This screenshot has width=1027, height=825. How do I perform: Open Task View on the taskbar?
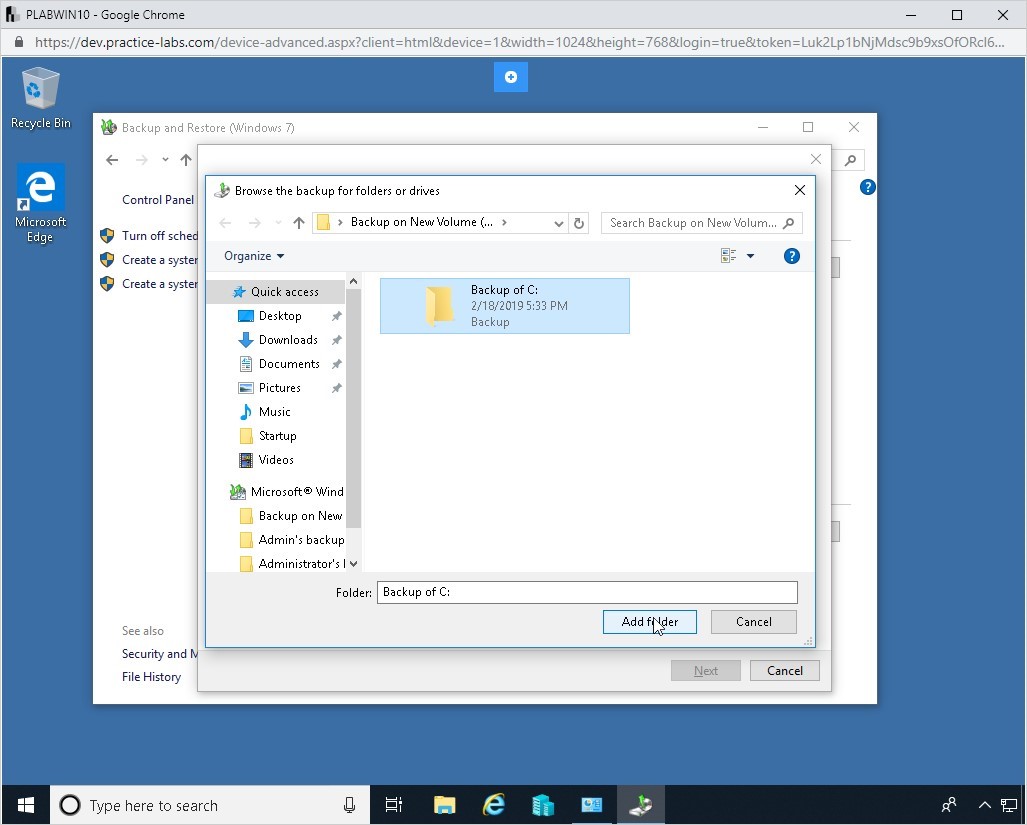point(394,805)
